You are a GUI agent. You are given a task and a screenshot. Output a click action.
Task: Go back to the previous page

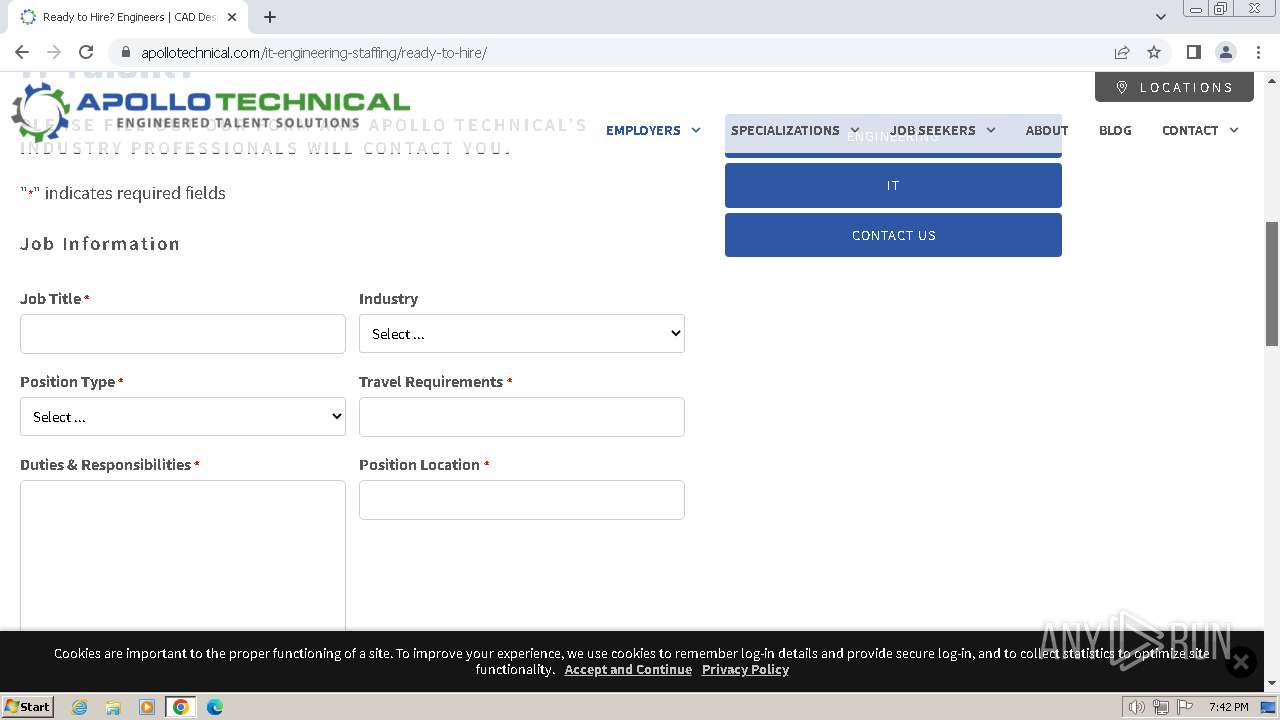tap(22, 52)
